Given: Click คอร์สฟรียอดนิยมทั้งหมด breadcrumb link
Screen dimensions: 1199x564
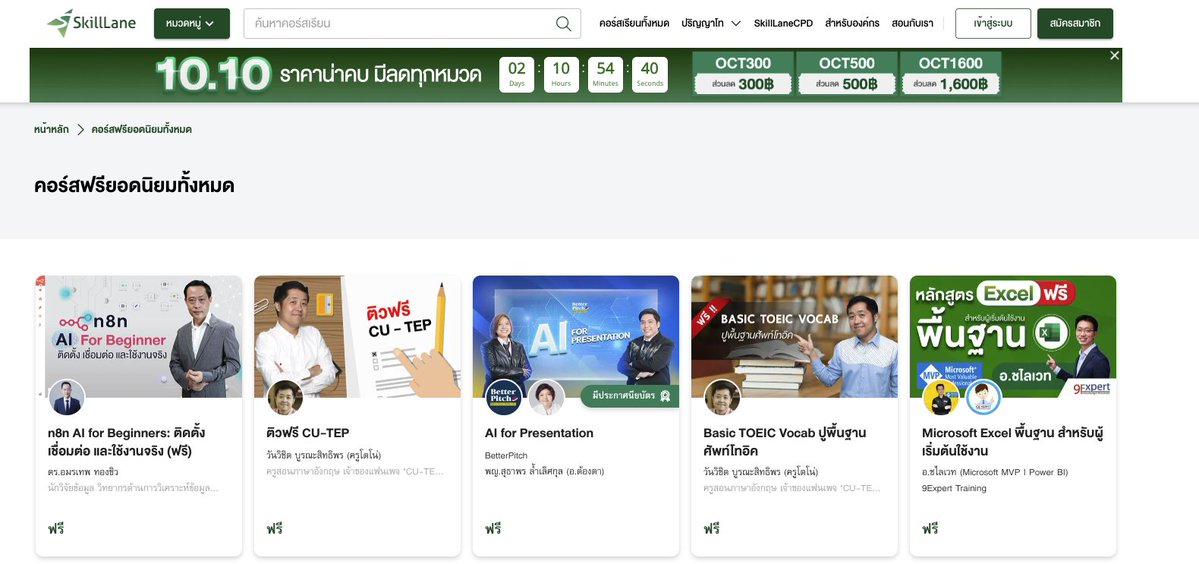Looking at the screenshot, I should tap(141, 129).
